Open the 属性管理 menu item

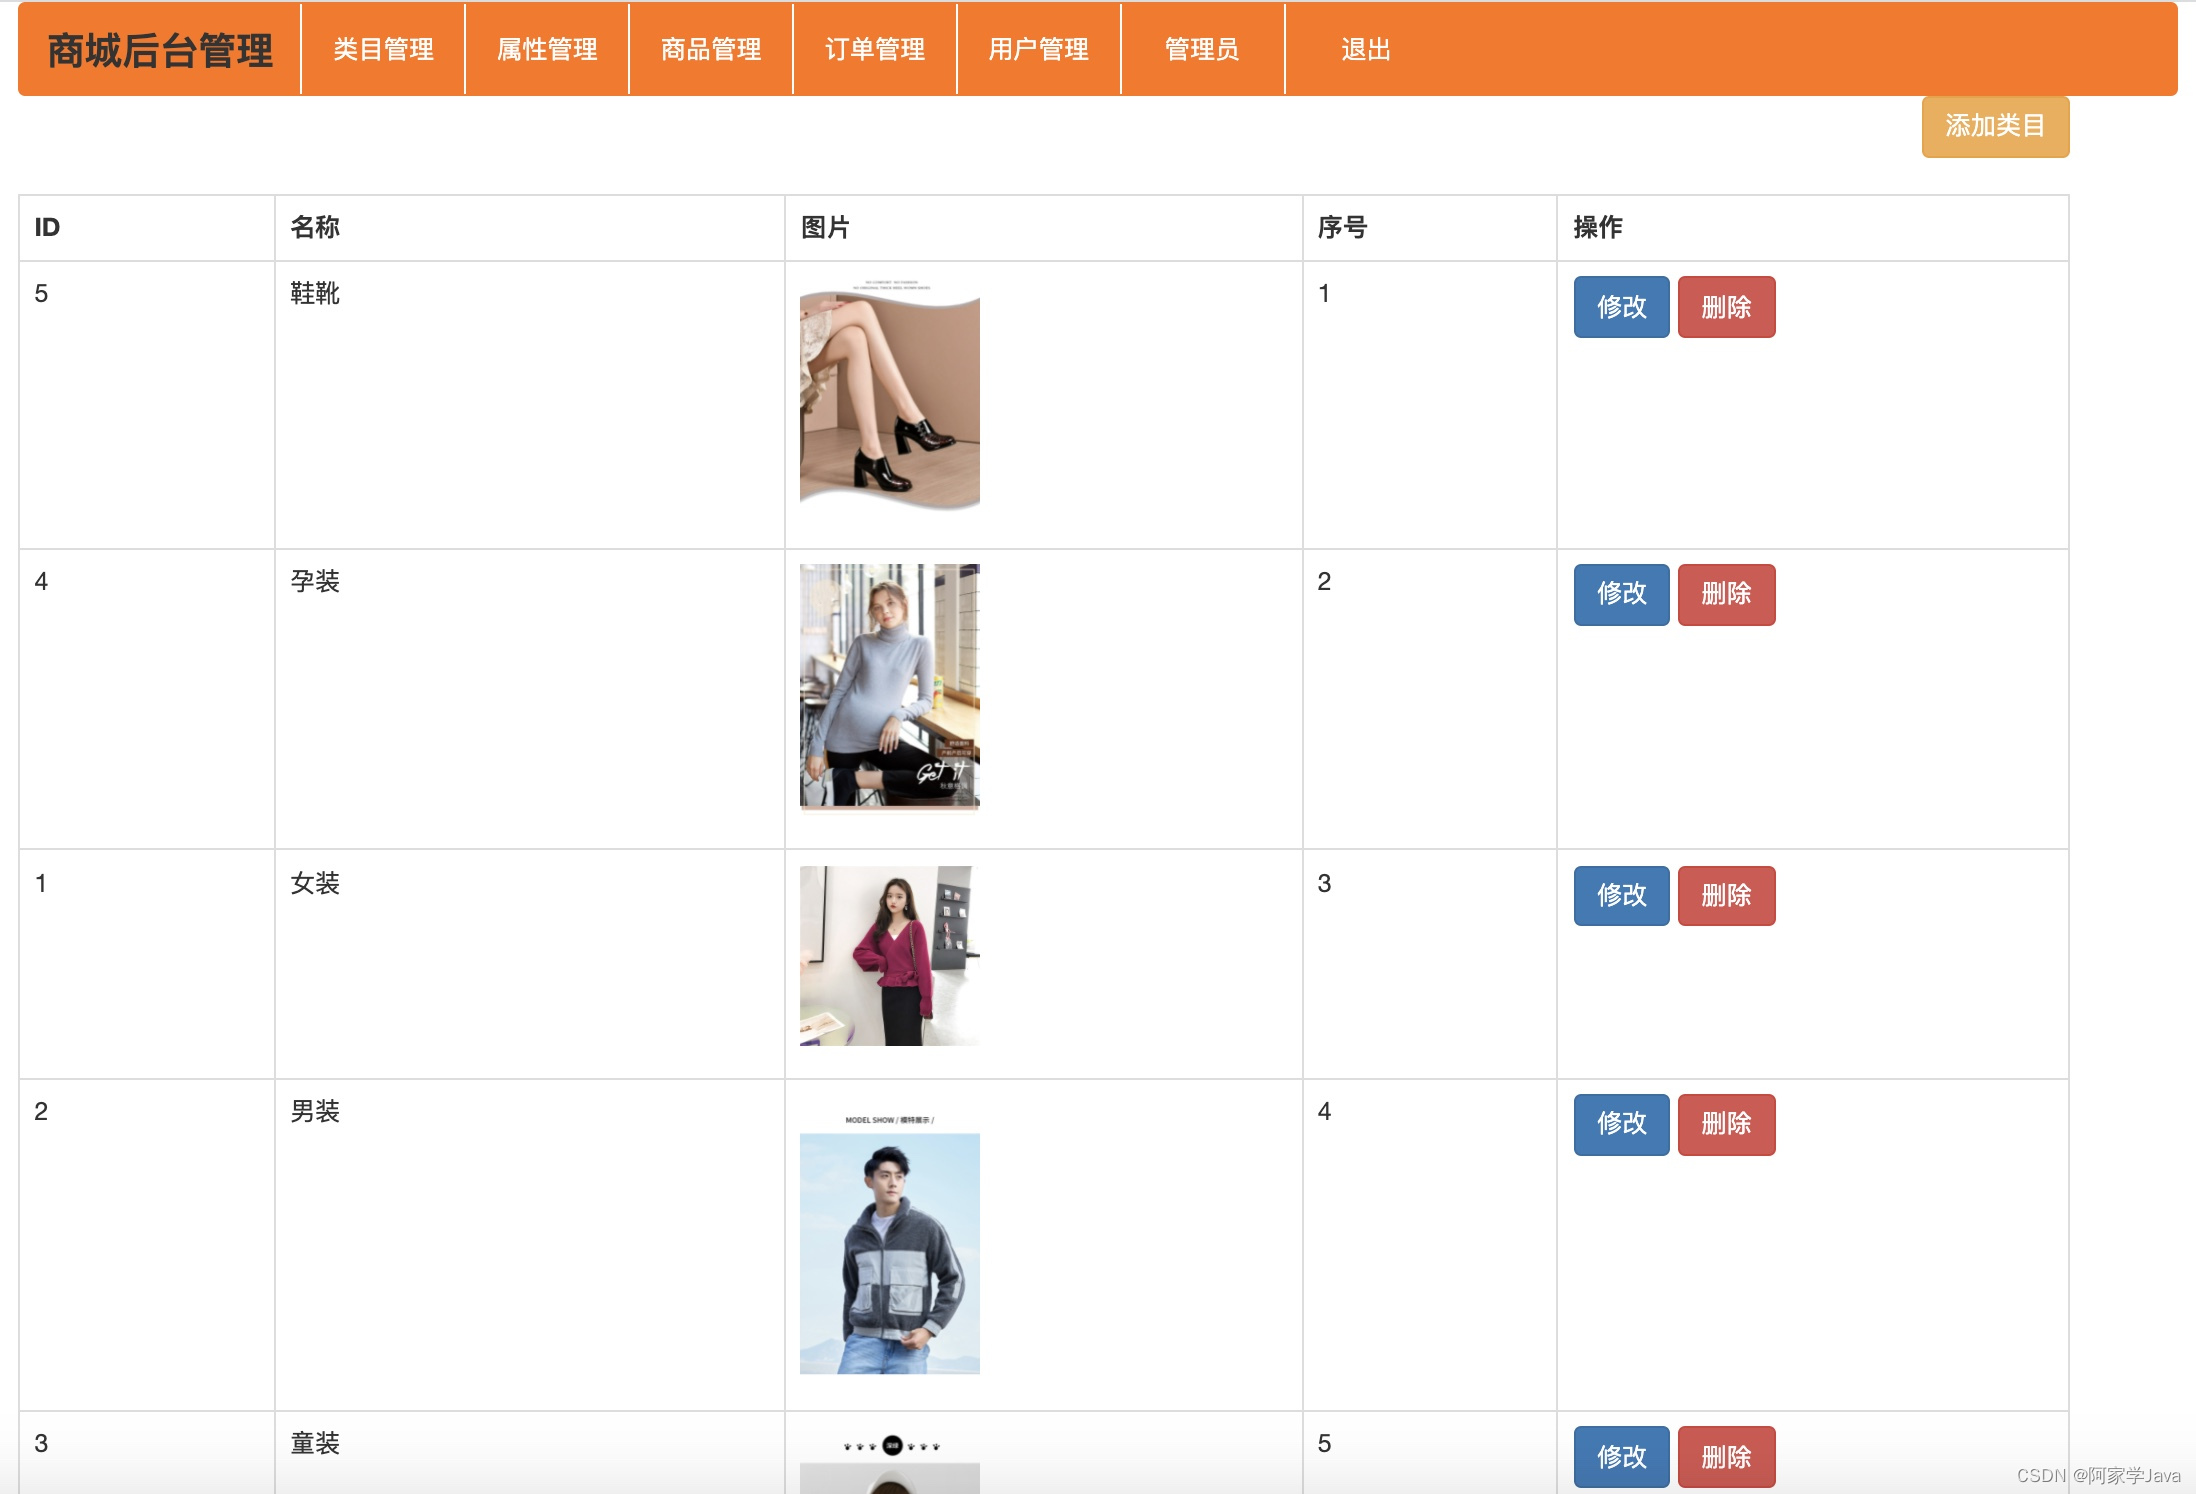[547, 49]
